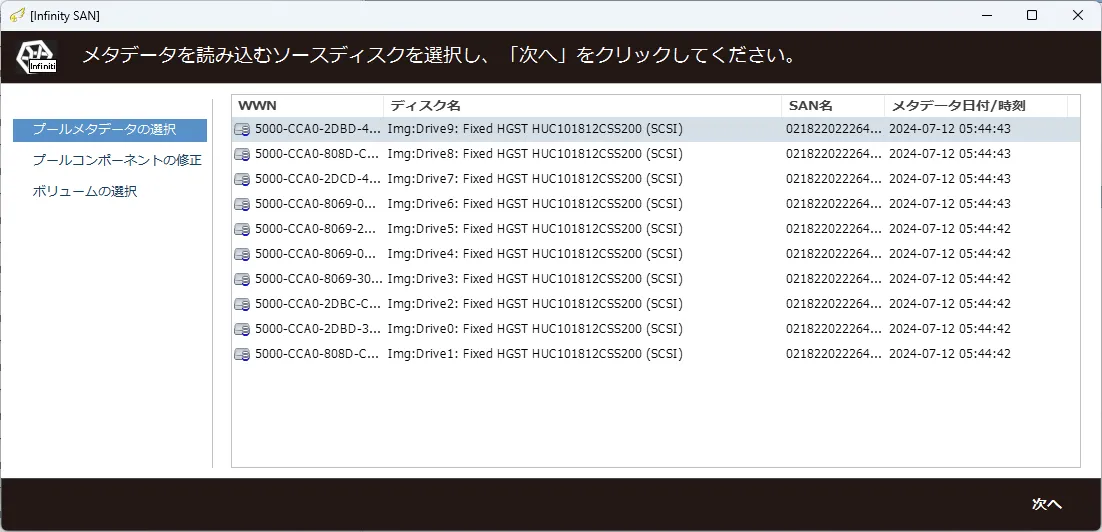Select Img:Drive3 disk name
This screenshot has width=1102, height=532.
535,279
